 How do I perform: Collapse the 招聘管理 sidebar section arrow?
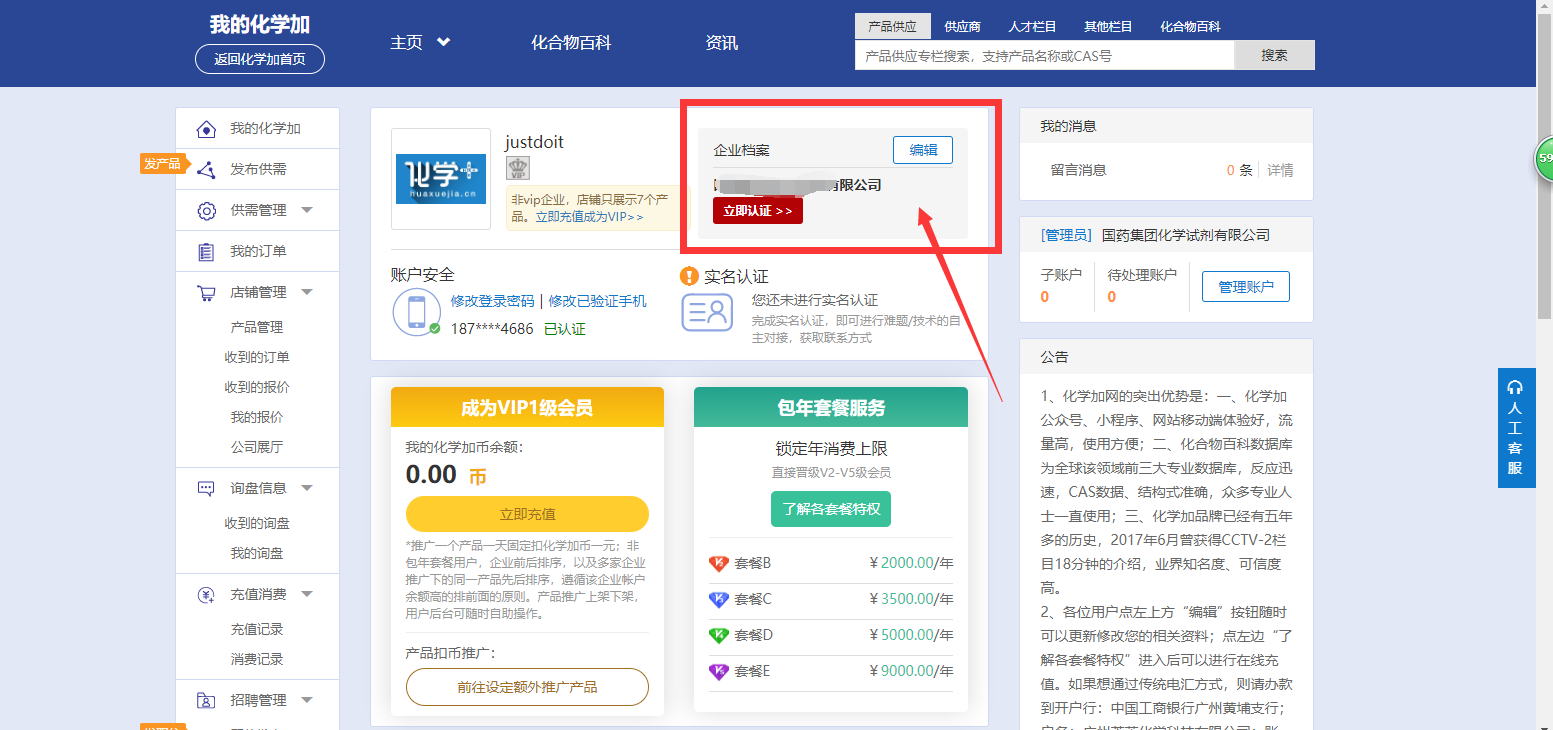[307, 699]
